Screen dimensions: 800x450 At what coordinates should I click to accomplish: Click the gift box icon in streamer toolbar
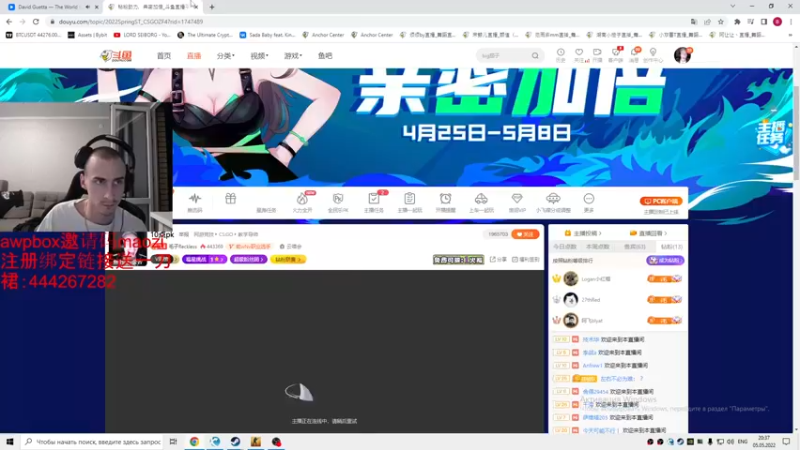231,199
